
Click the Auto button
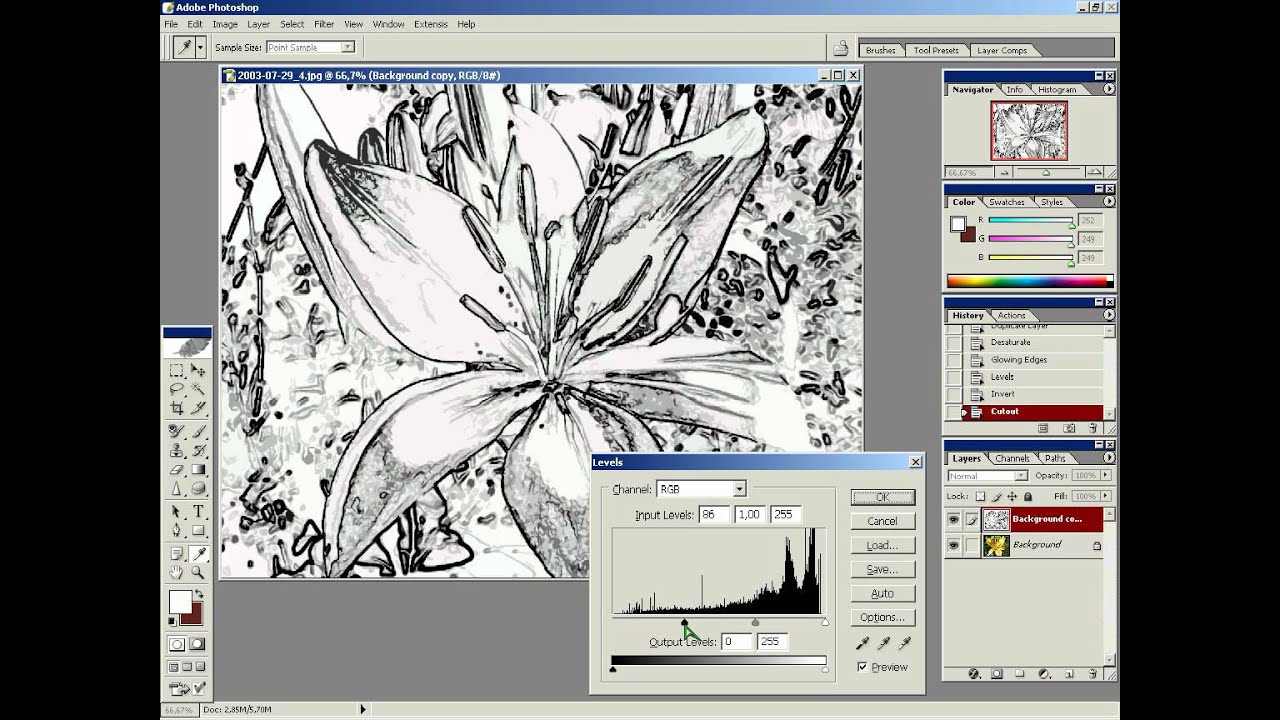pyautogui.click(x=882, y=593)
